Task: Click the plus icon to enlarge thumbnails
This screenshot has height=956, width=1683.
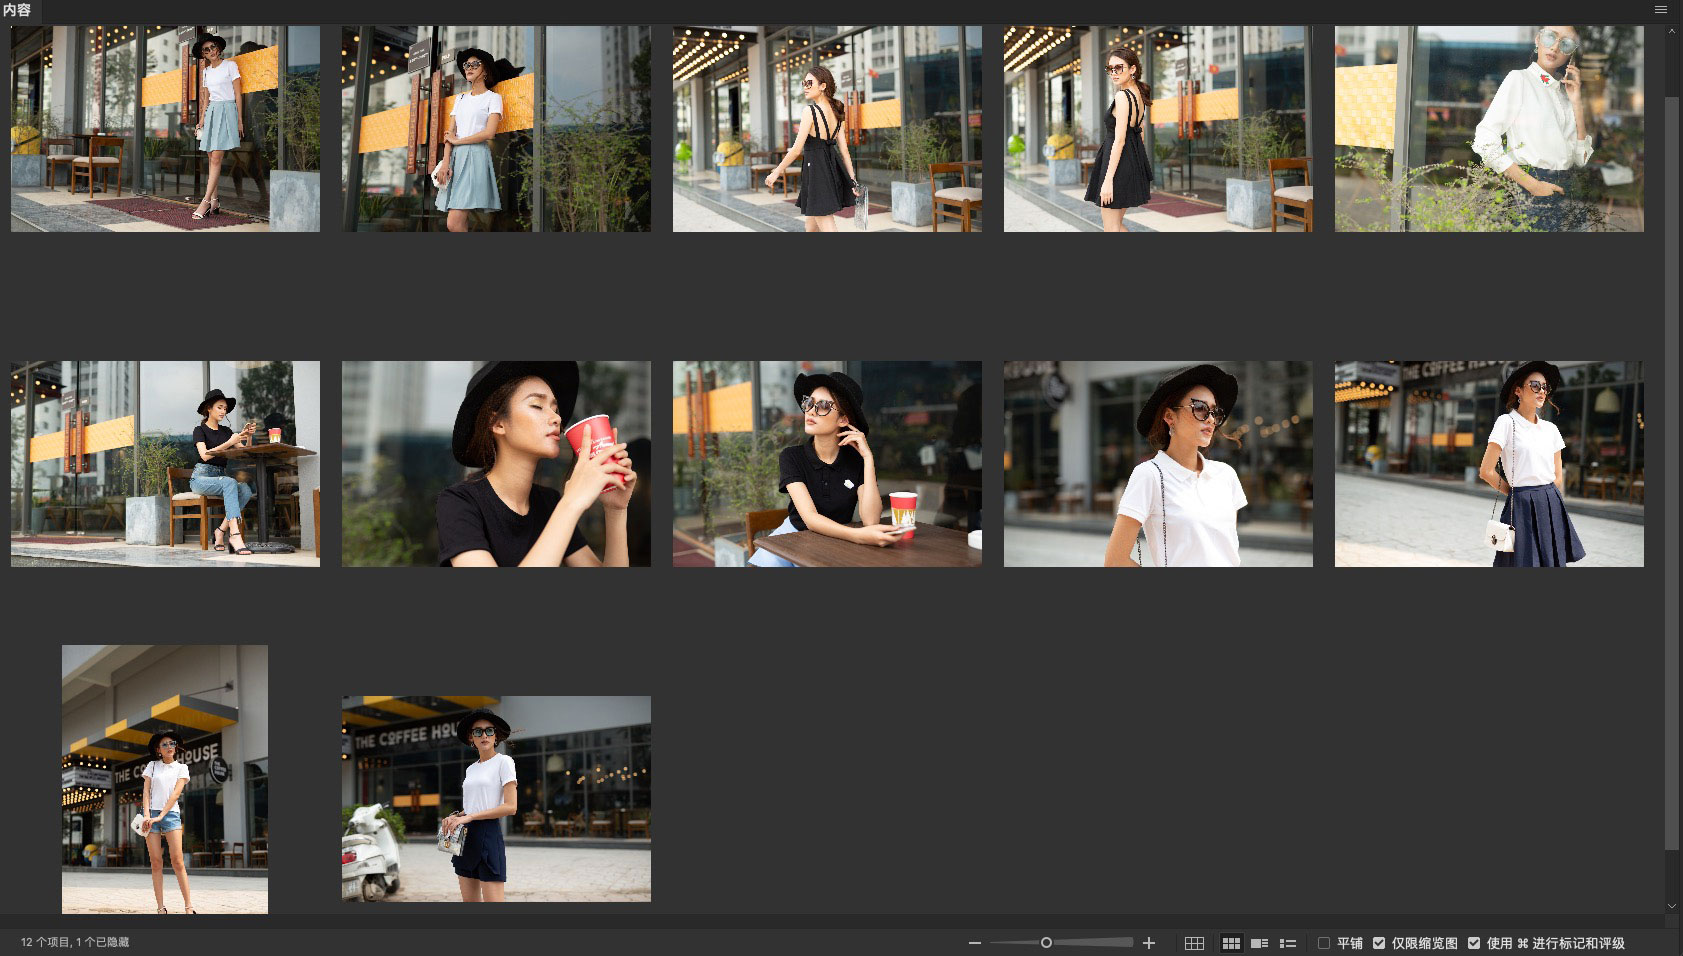Action: pyautogui.click(x=1149, y=943)
